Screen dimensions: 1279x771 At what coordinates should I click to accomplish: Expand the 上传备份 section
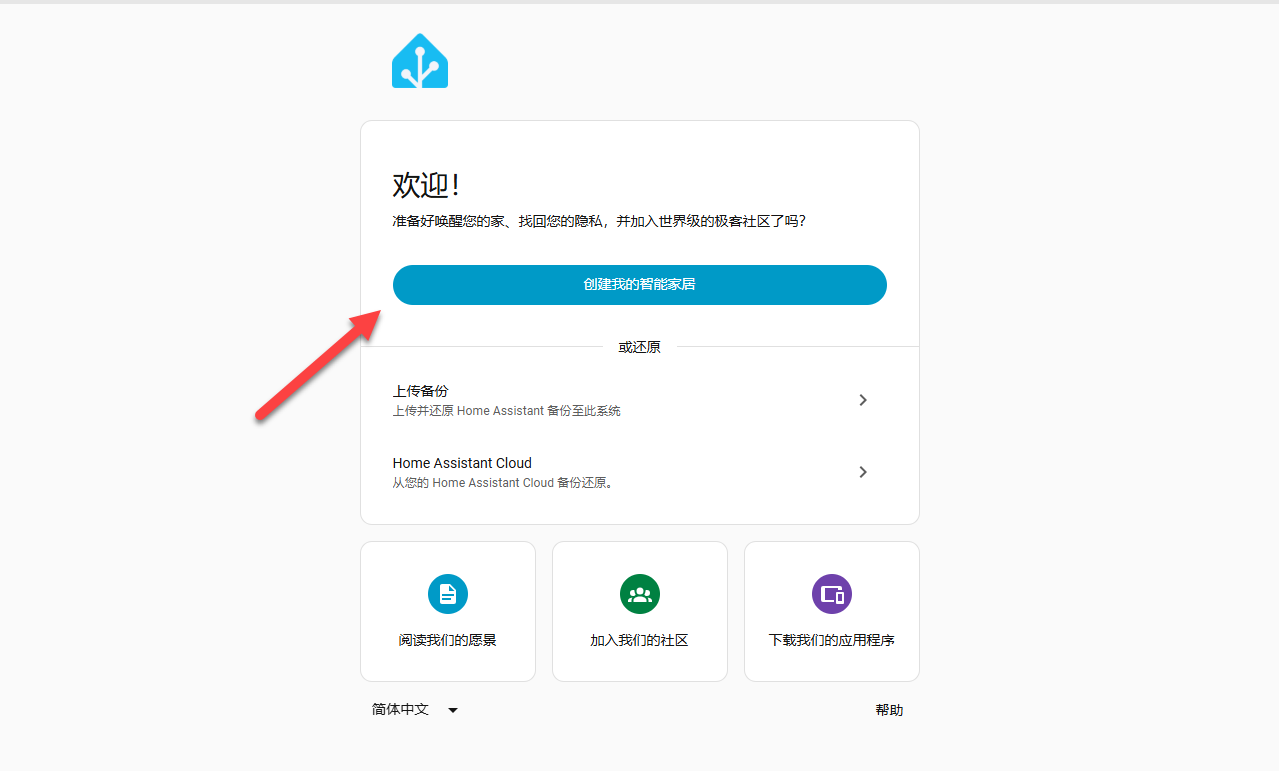pos(420,391)
